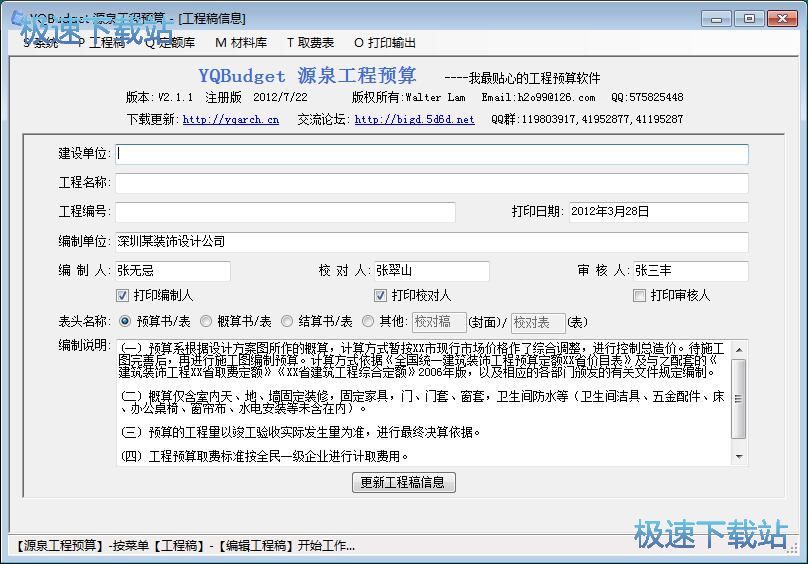808x564 pixels.
Task: Select the 概算书/表 radio option
Action: point(206,322)
